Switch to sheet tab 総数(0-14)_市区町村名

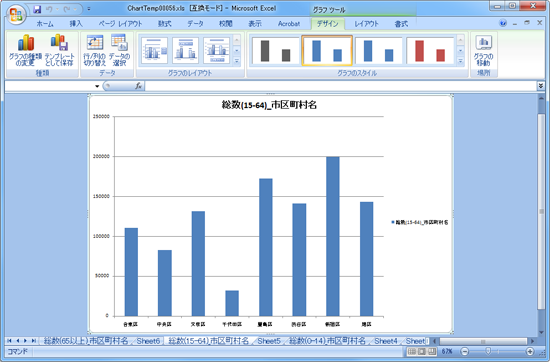tap(327, 341)
